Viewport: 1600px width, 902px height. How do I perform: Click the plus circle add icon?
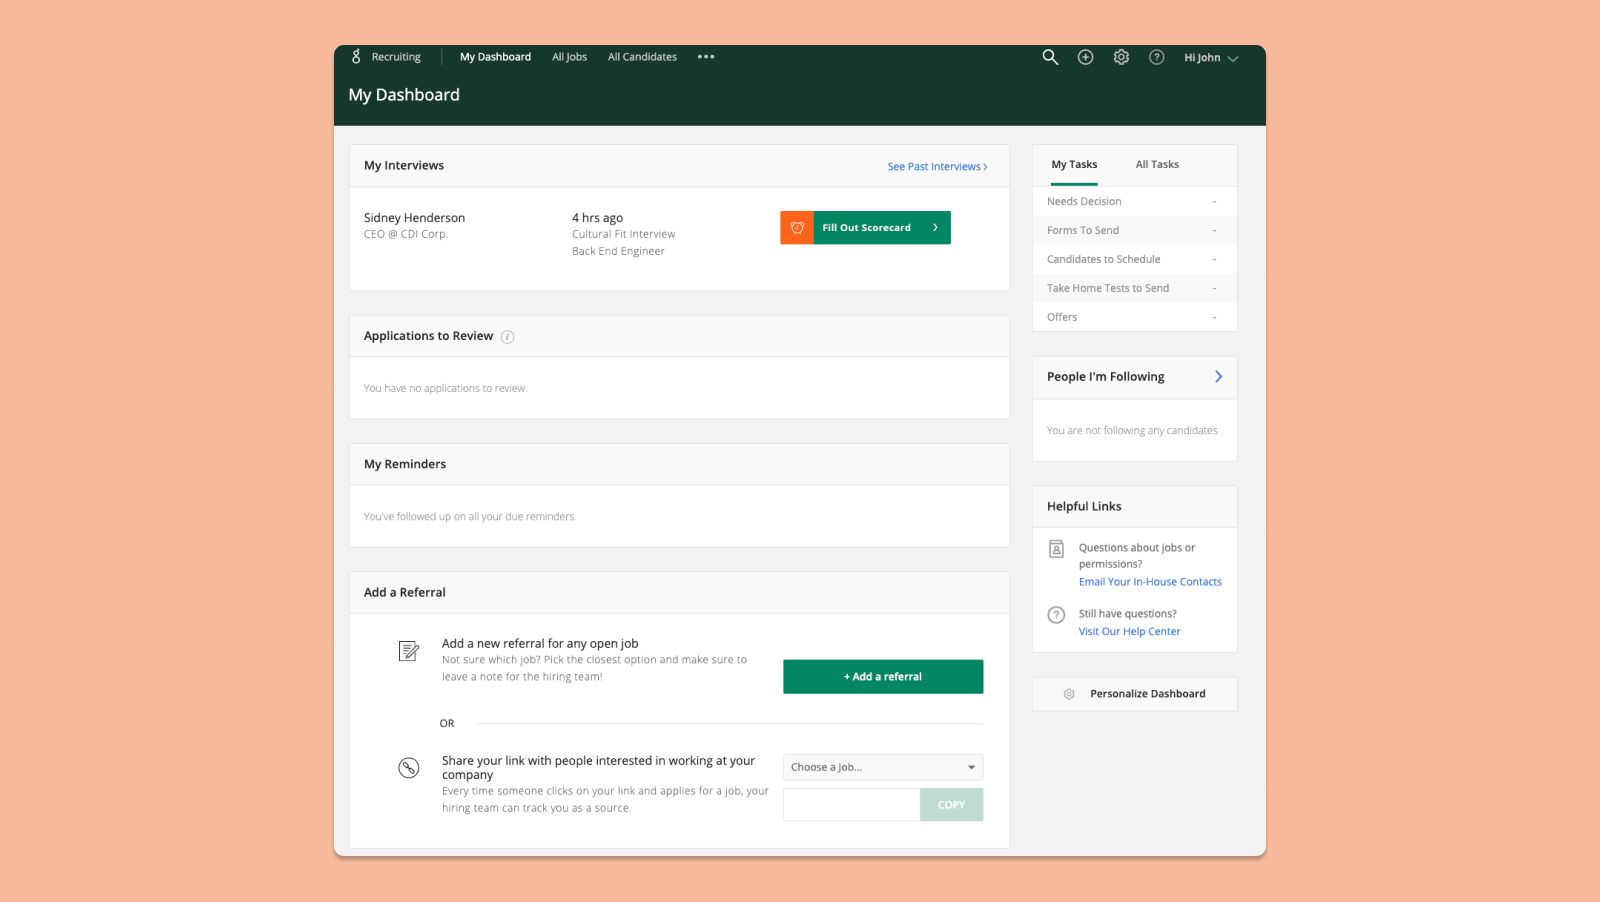click(x=1085, y=57)
